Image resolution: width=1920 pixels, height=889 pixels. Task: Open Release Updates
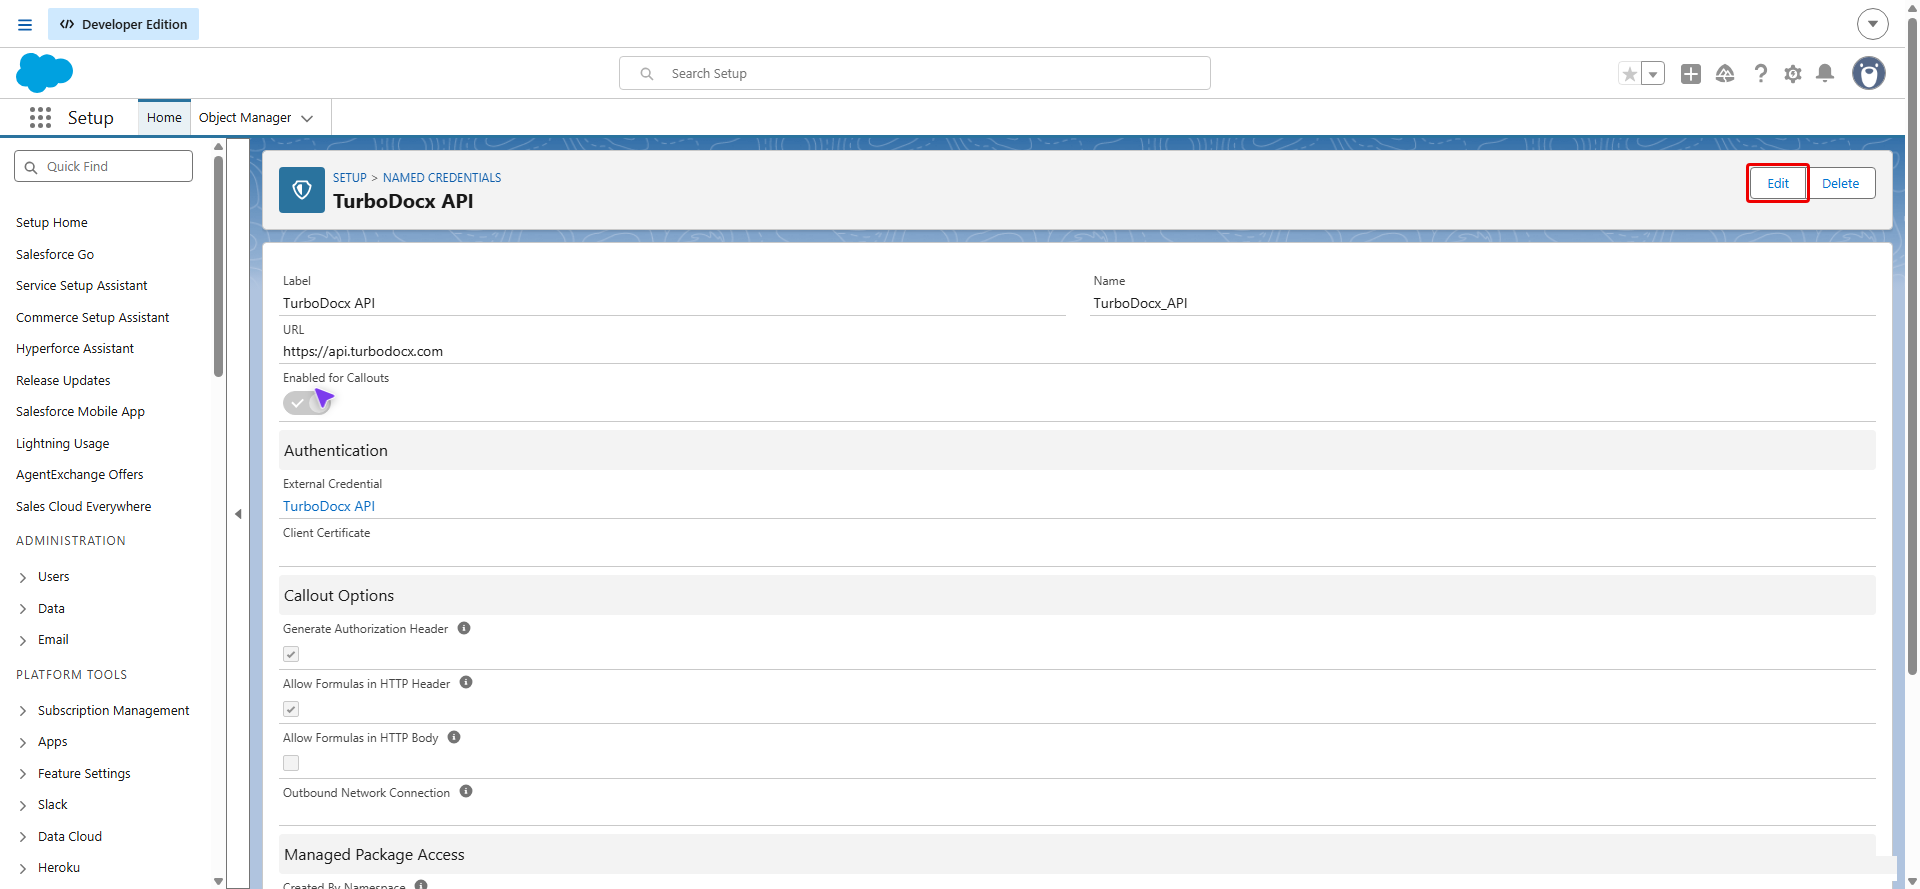[63, 381]
